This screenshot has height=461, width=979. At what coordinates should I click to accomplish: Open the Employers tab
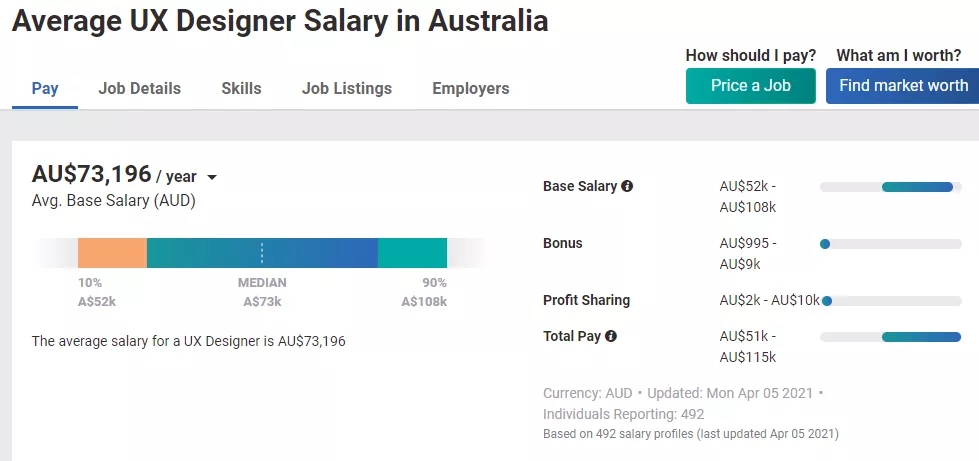tap(471, 88)
